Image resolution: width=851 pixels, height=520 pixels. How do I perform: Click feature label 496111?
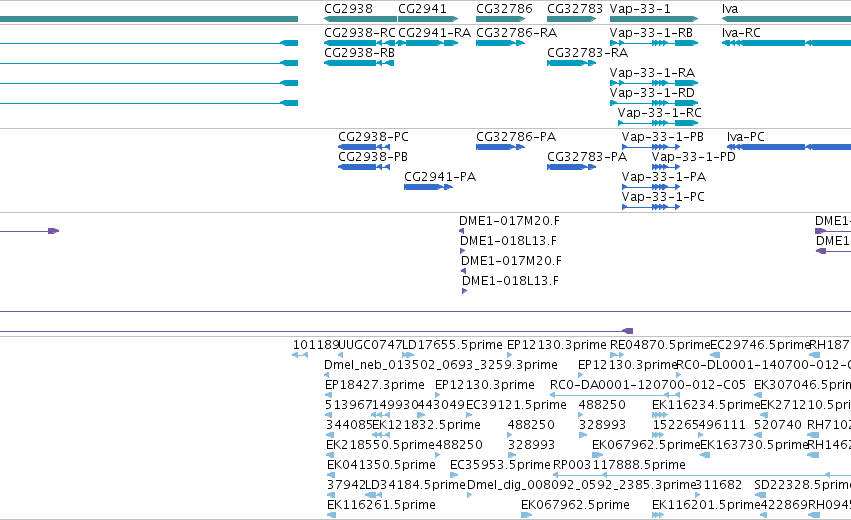pos(722,425)
